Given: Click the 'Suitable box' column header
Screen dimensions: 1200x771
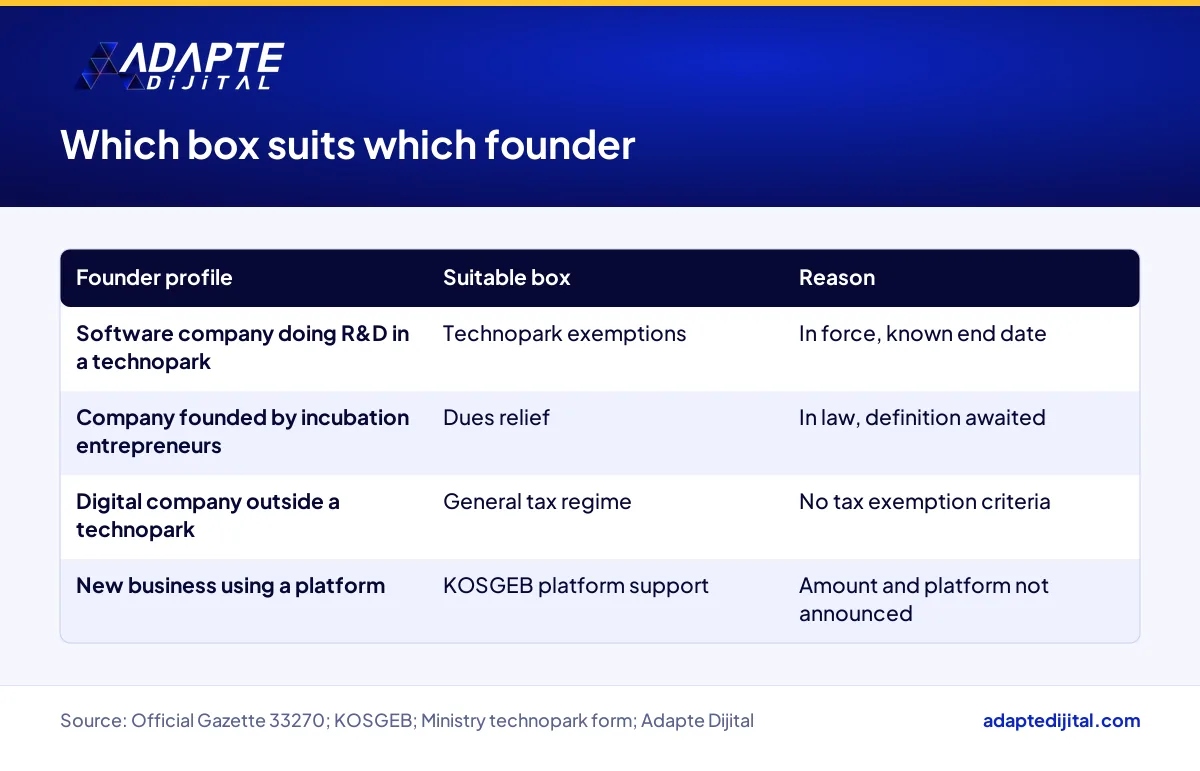Looking at the screenshot, I should [506, 278].
